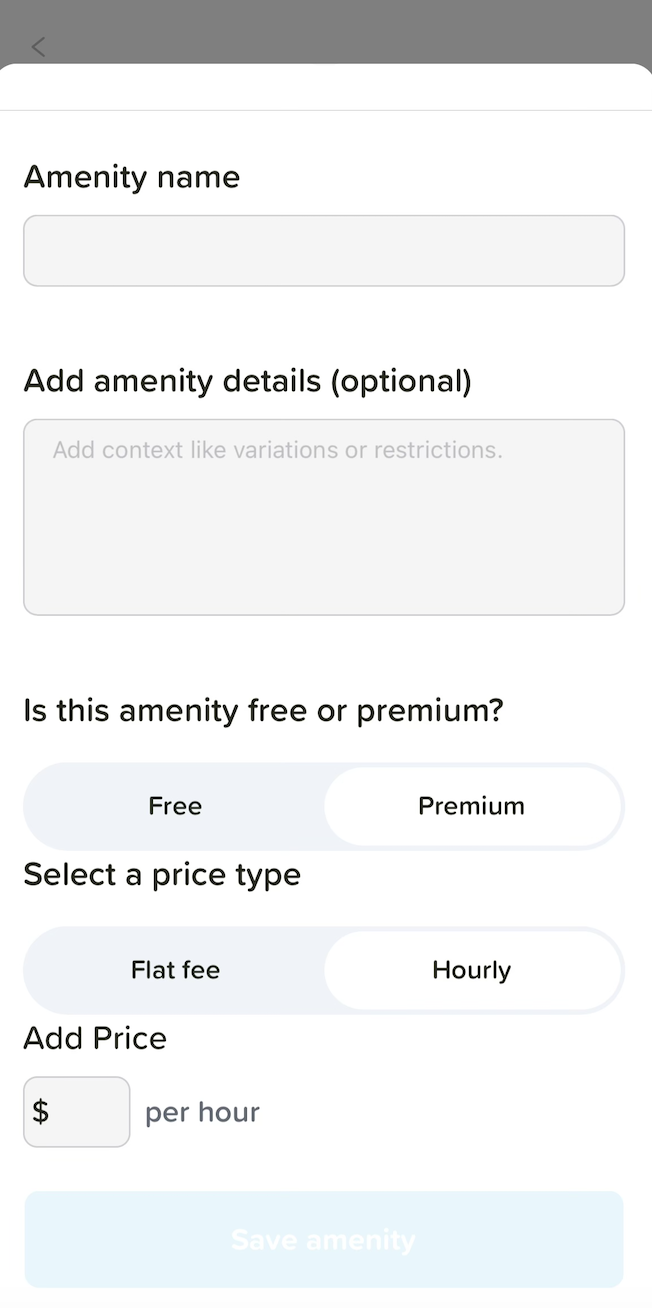Click the "Add Price" label

point(95,1038)
